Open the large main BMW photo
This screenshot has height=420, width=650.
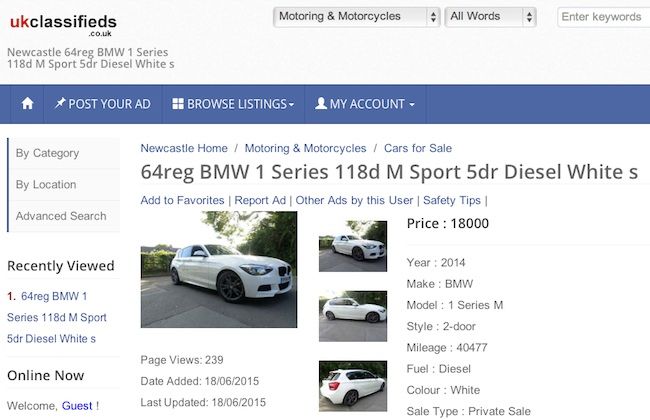click(x=219, y=269)
